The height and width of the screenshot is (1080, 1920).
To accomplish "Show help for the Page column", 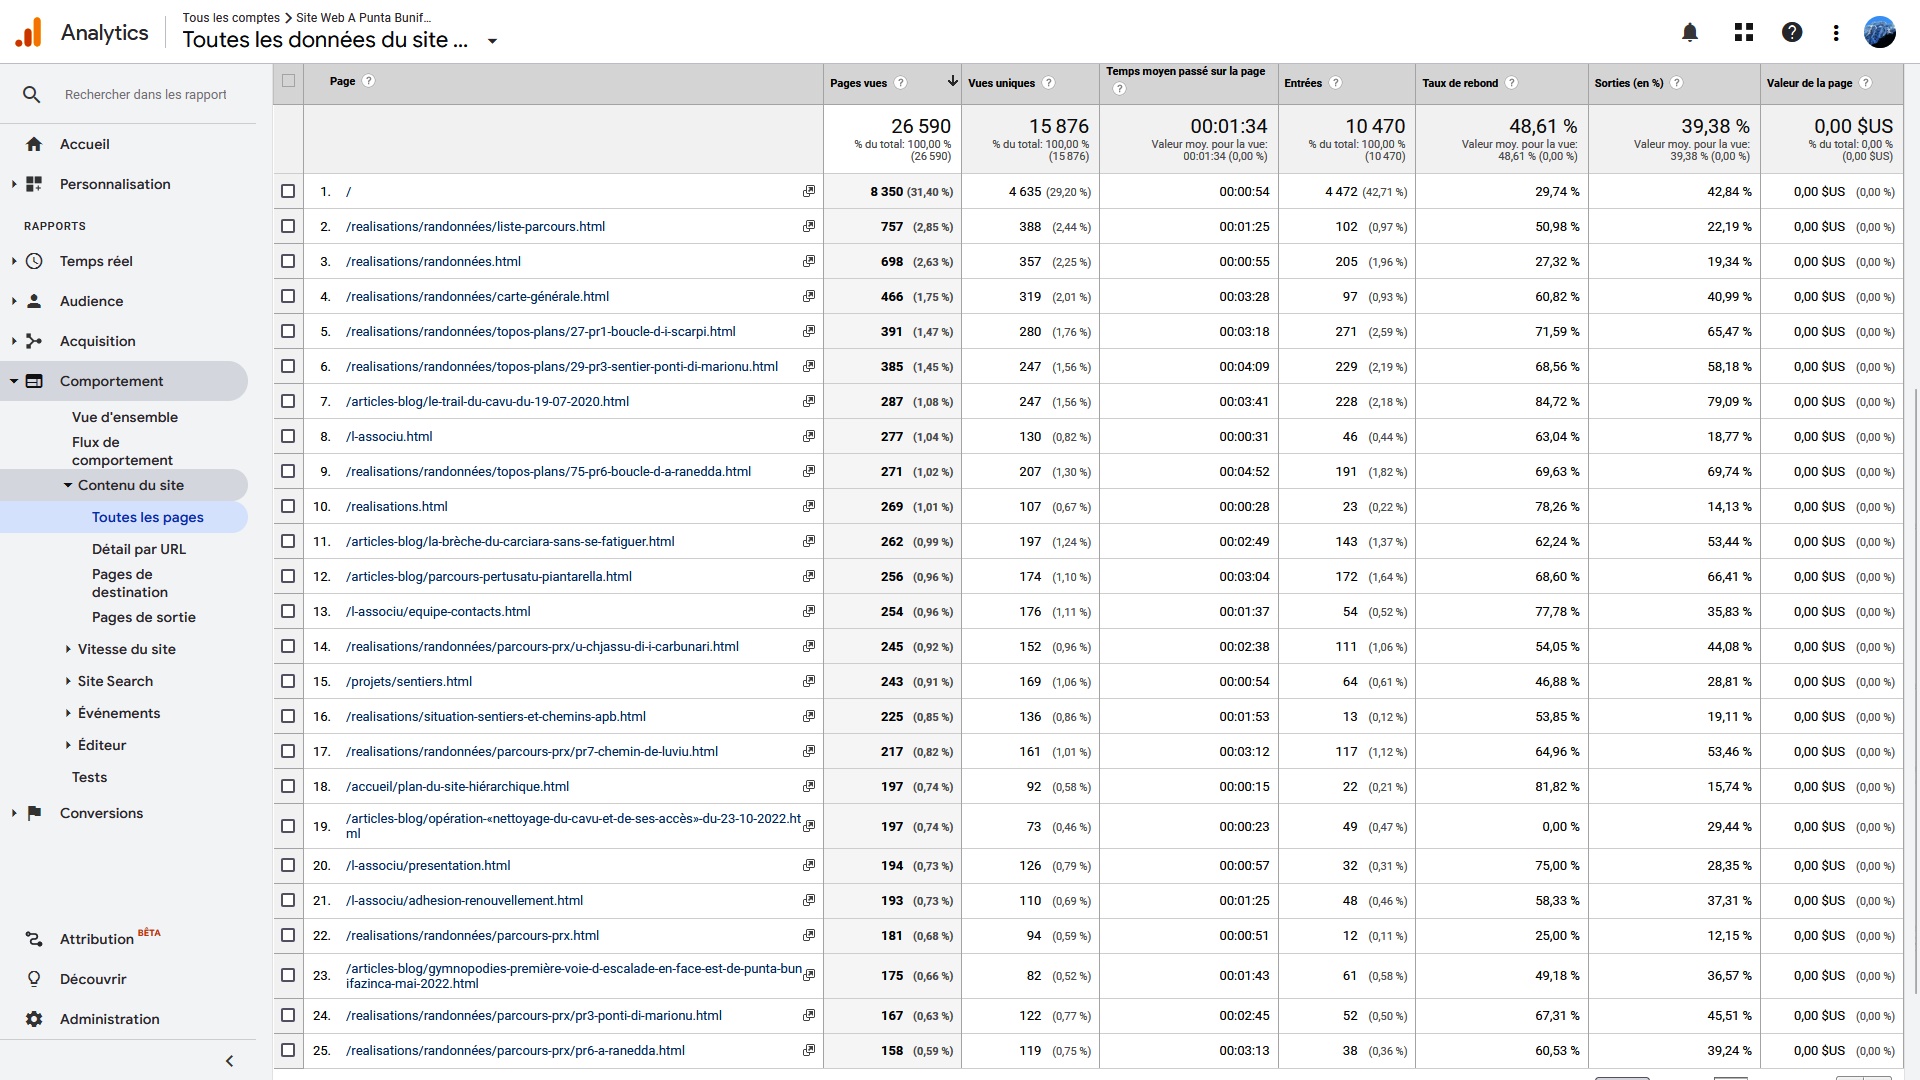I will pyautogui.click(x=368, y=81).
